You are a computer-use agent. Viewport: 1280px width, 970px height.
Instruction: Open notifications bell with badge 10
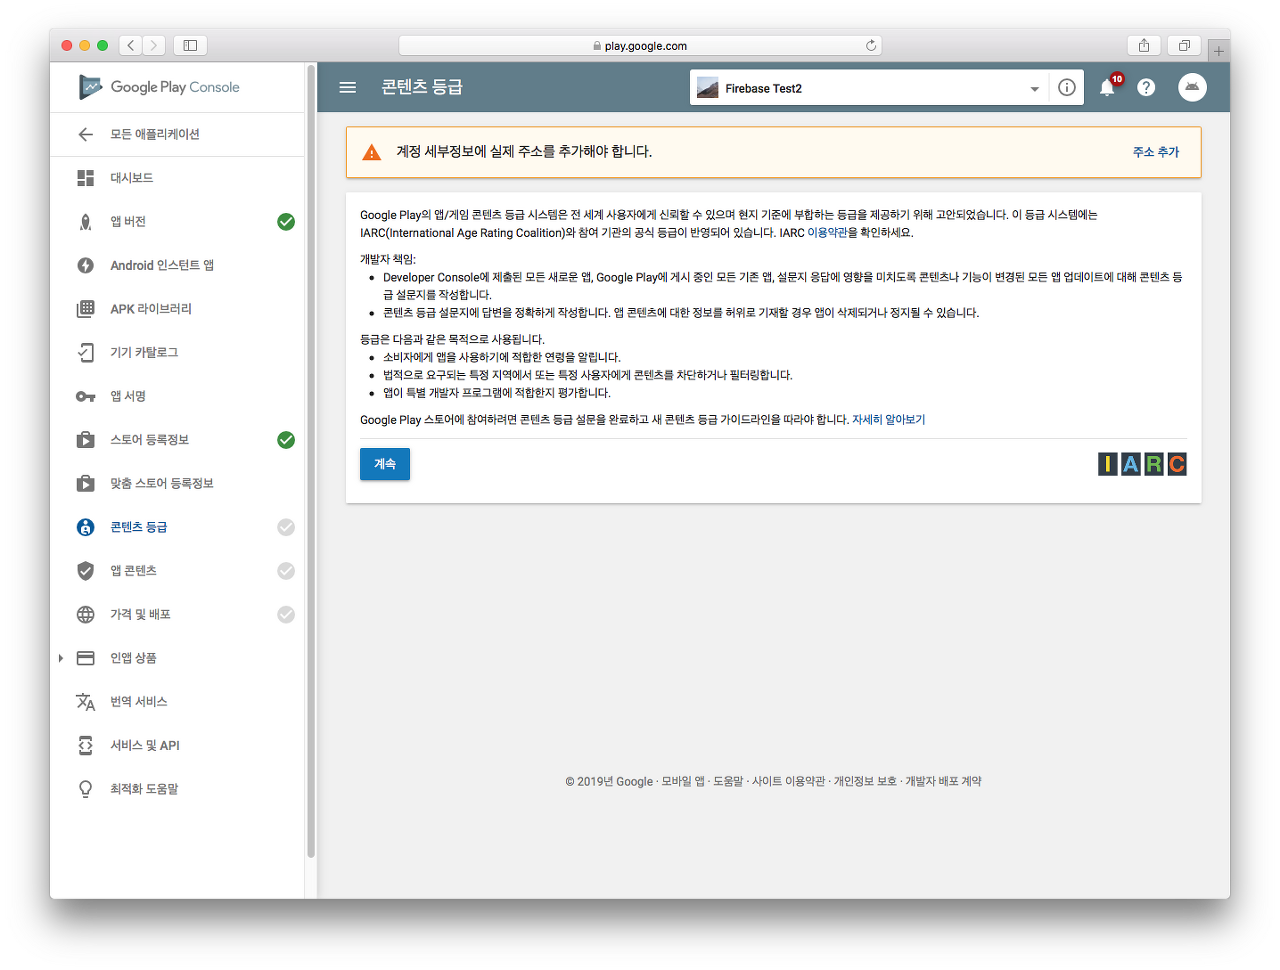[x=1108, y=87]
